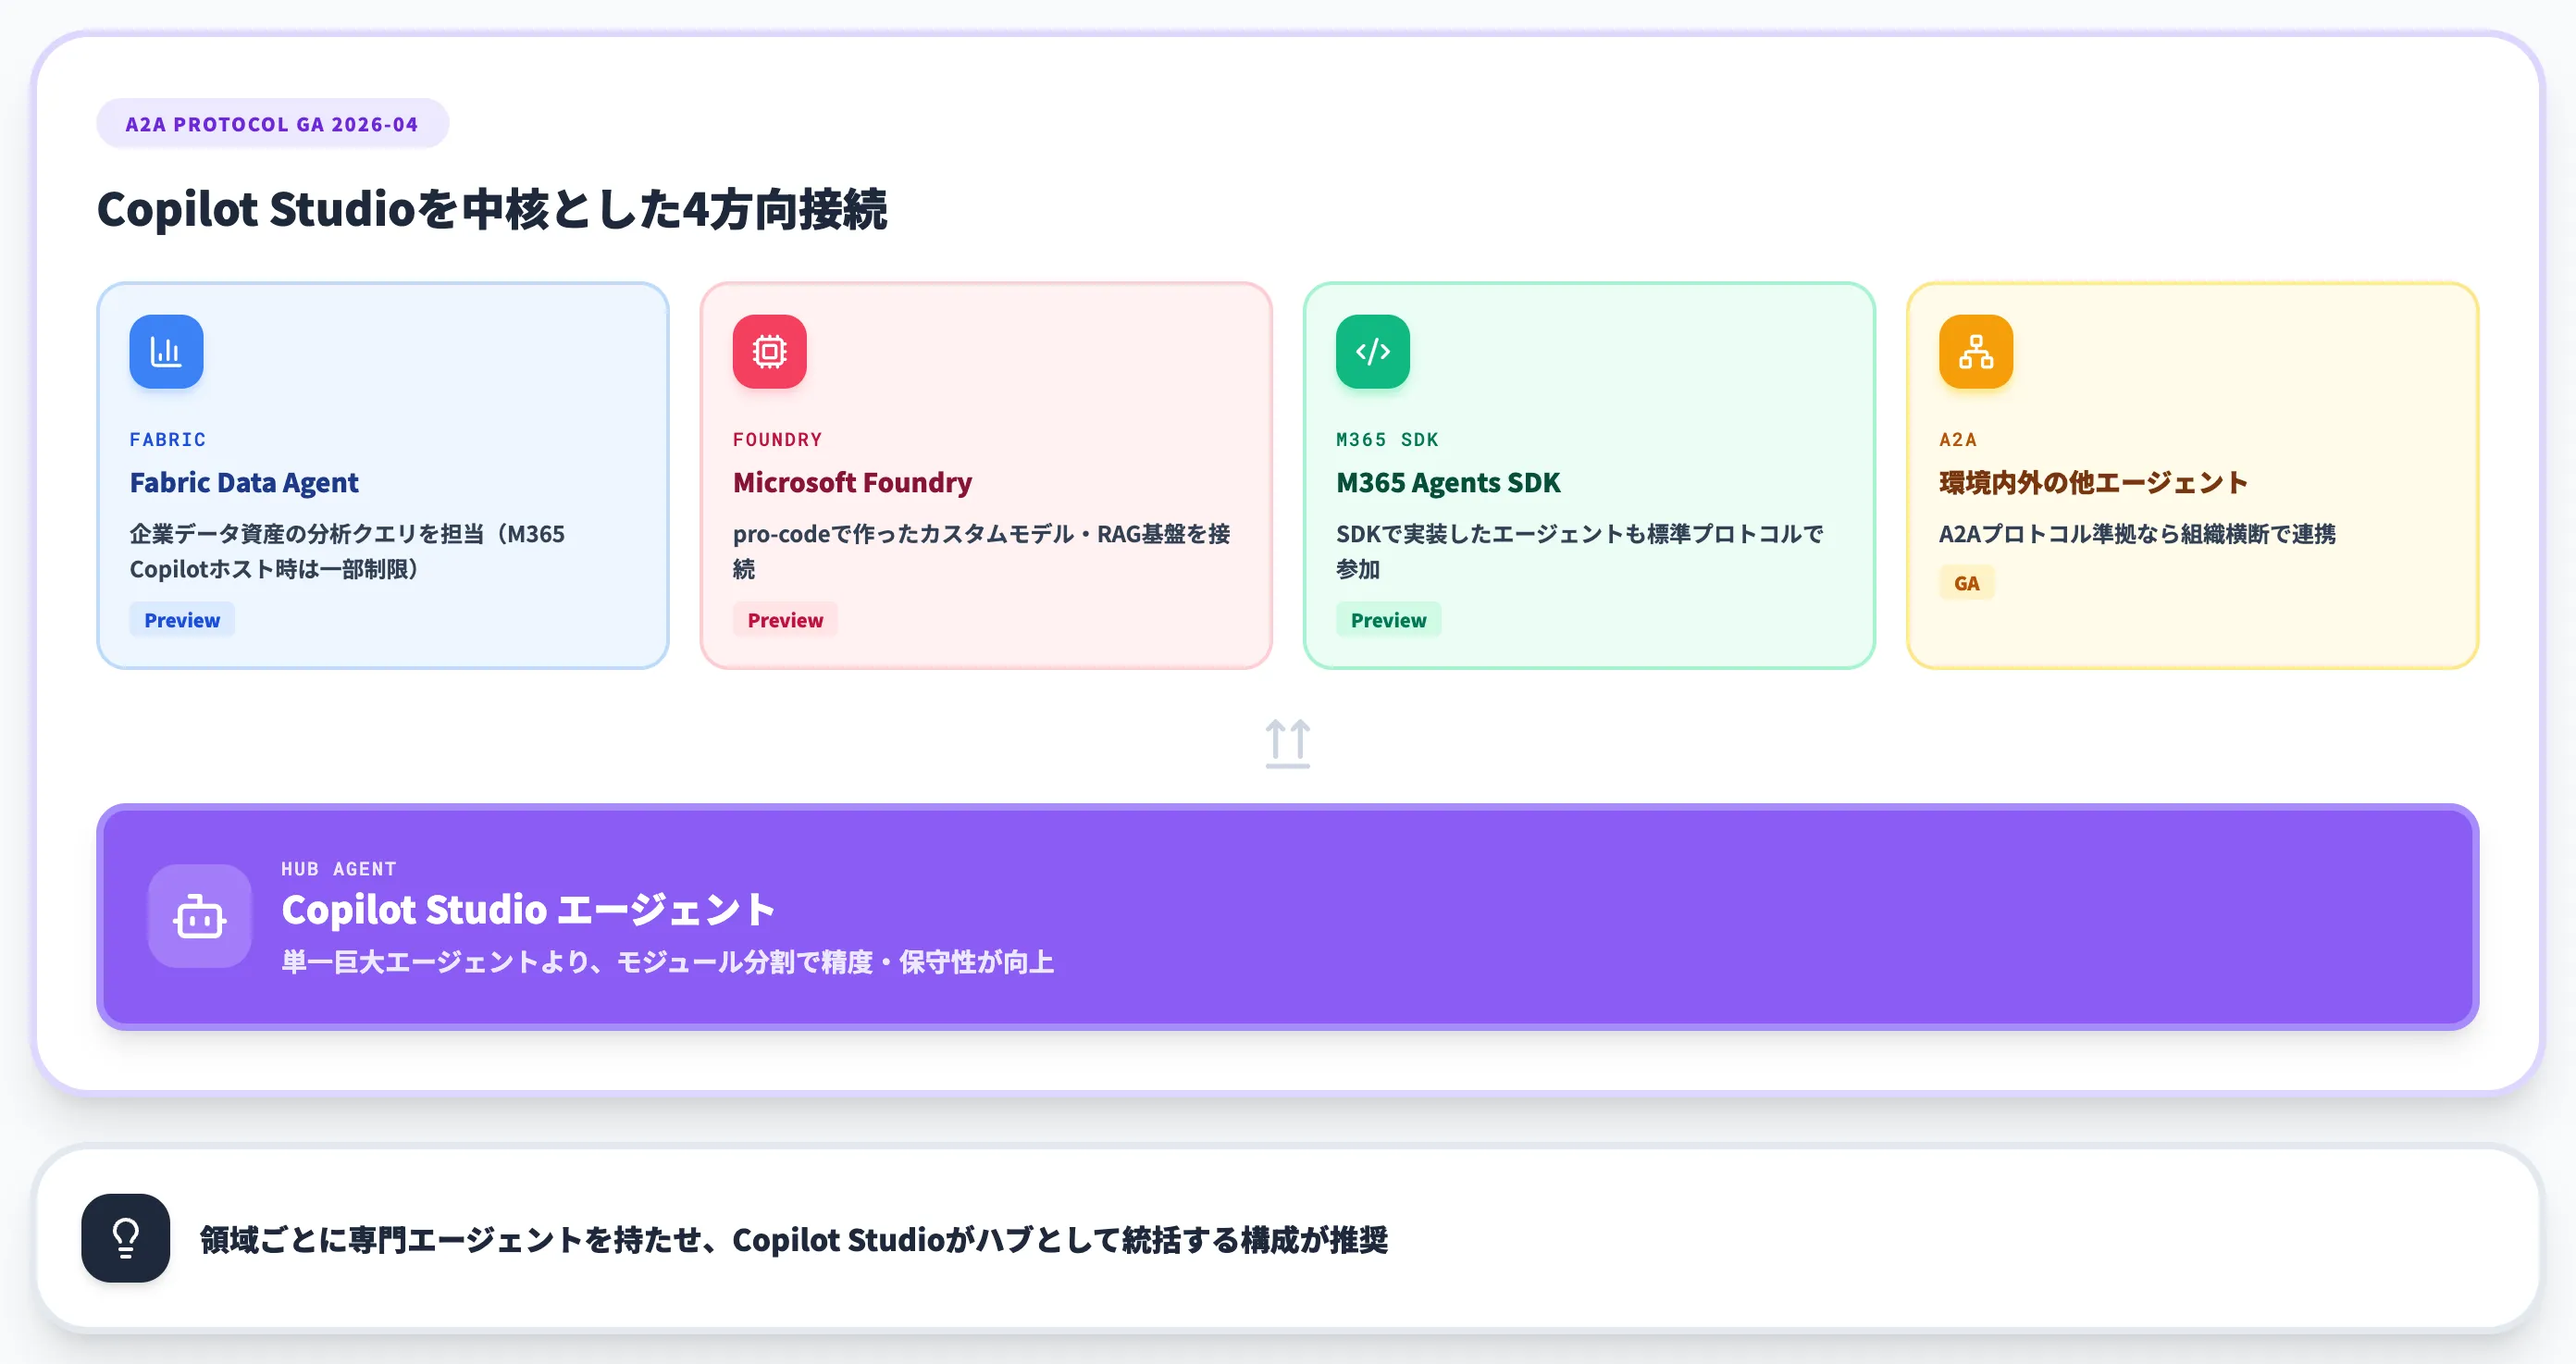Click the FABRIC category label
Image resolution: width=2576 pixels, height=1364 pixels.
(167, 439)
